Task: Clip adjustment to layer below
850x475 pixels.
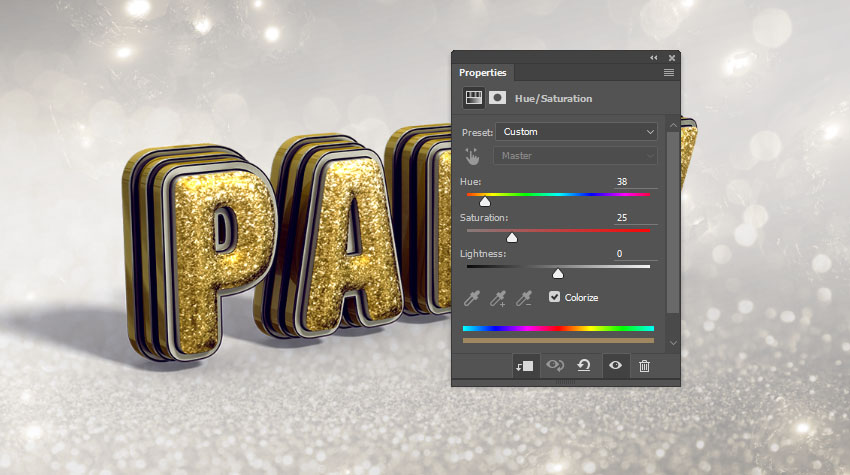Action: (x=524, y=366)
